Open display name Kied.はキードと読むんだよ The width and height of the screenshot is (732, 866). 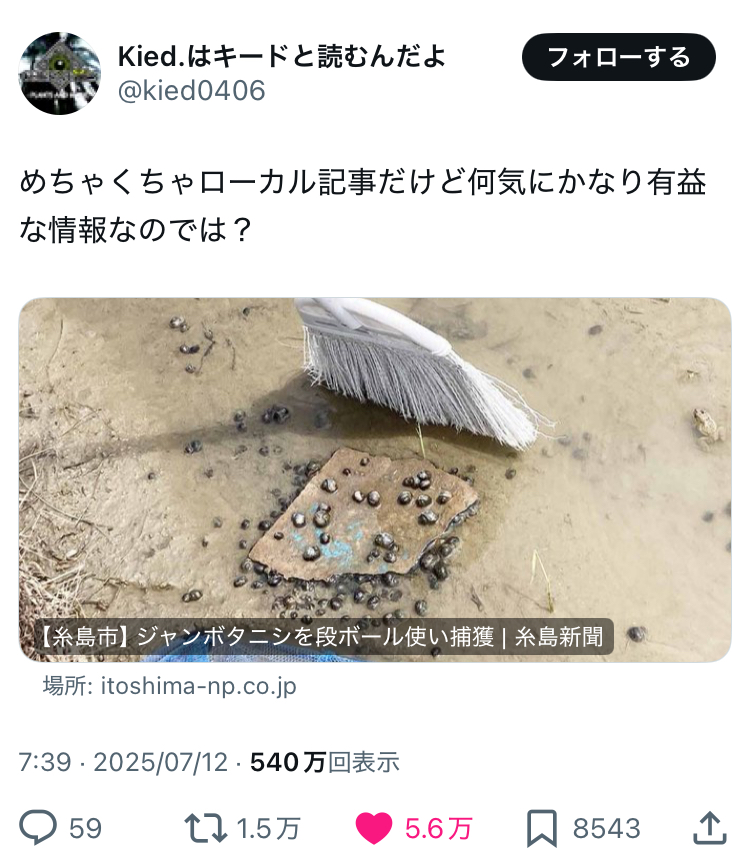(282, 56)
